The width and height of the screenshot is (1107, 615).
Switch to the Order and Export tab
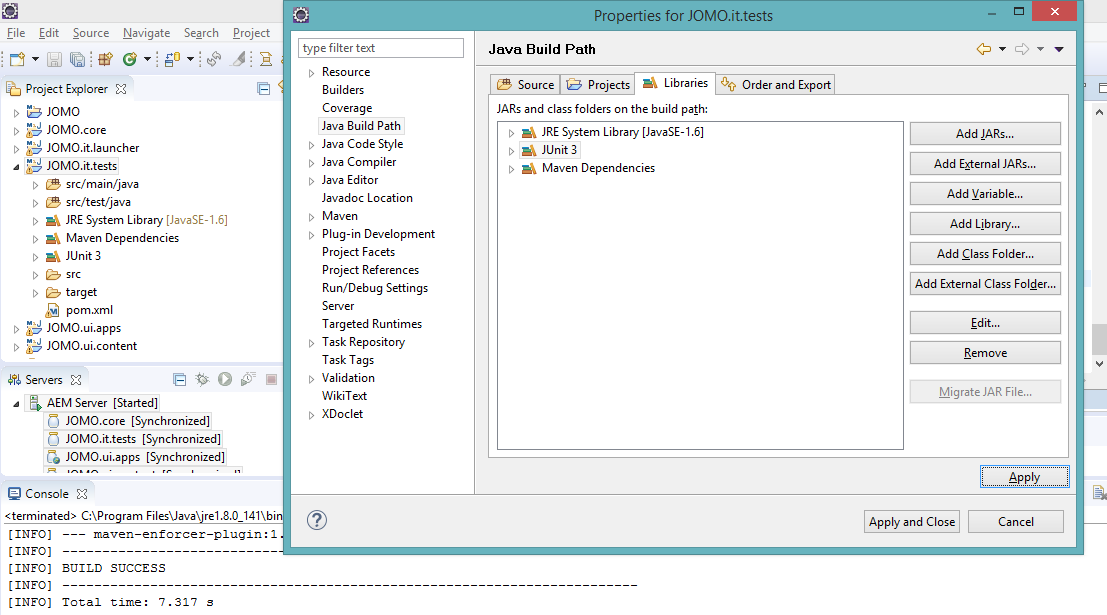(783, 84)
